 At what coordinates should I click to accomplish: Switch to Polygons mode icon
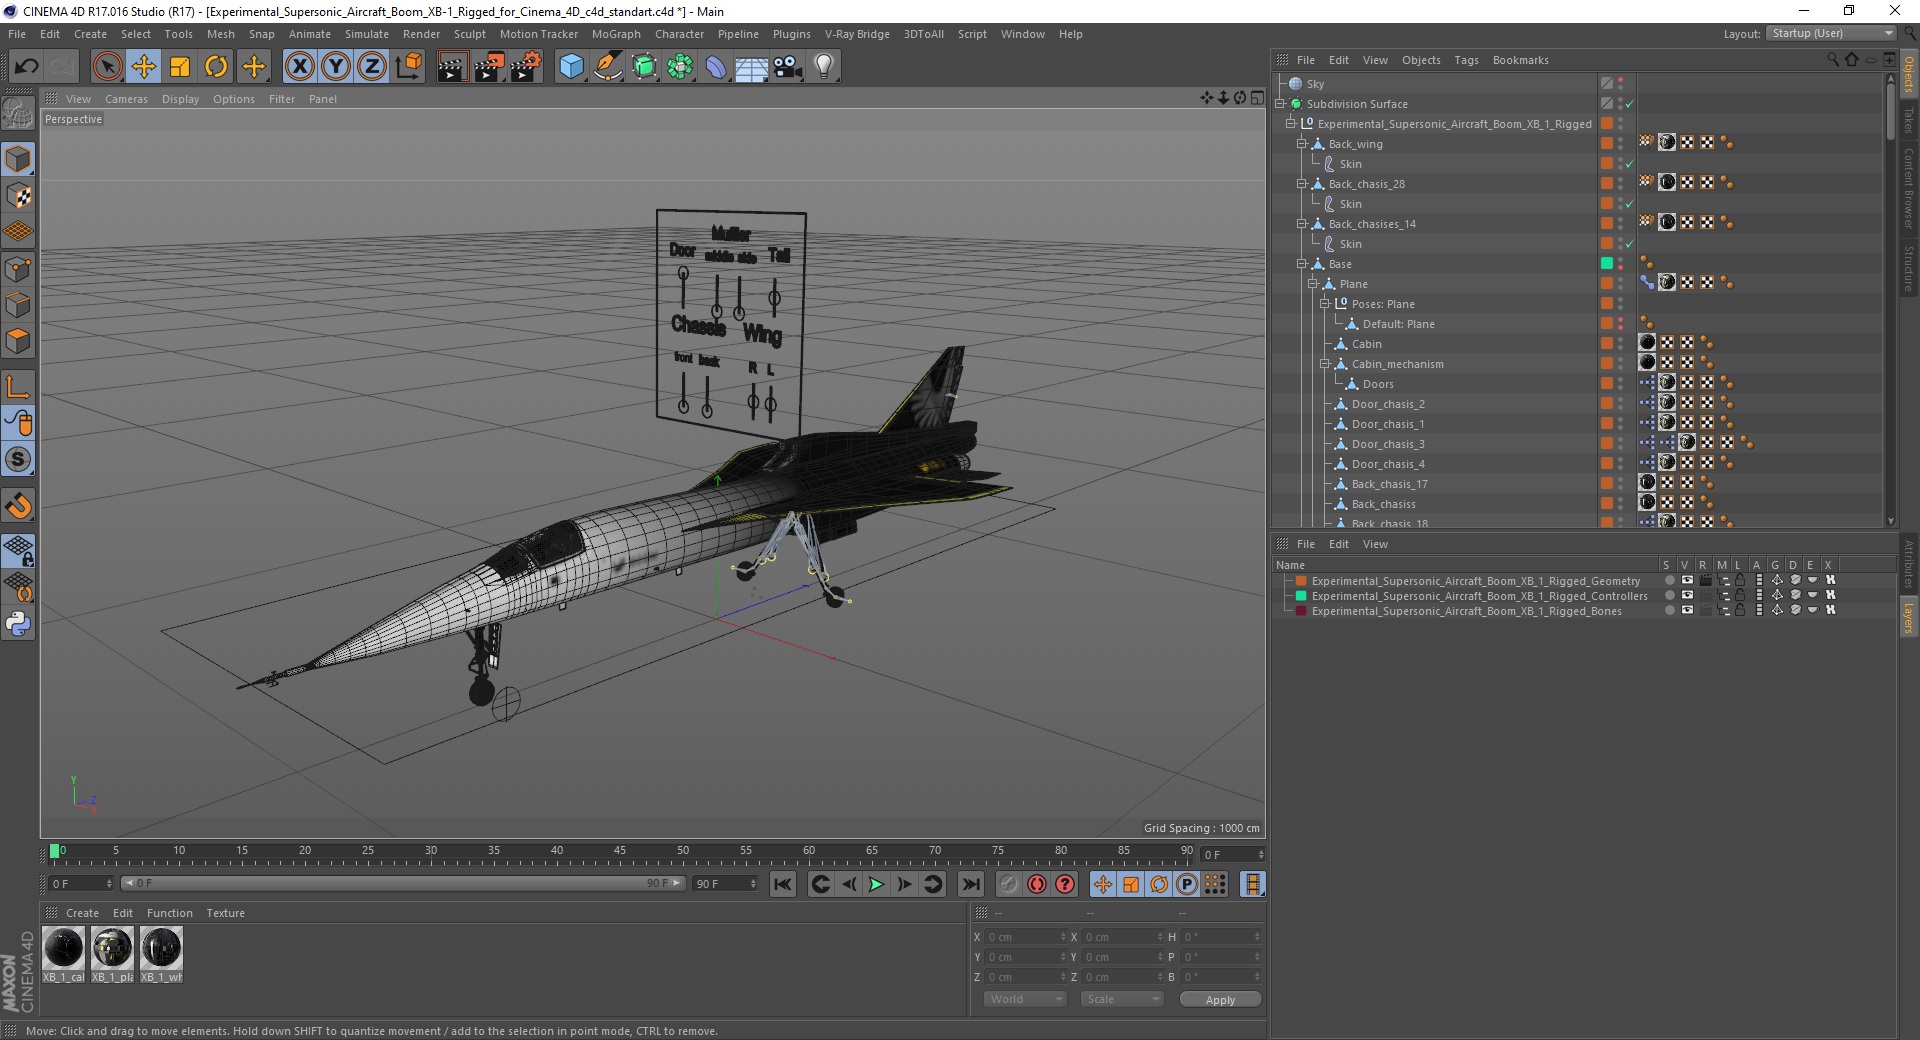[18, 341]
